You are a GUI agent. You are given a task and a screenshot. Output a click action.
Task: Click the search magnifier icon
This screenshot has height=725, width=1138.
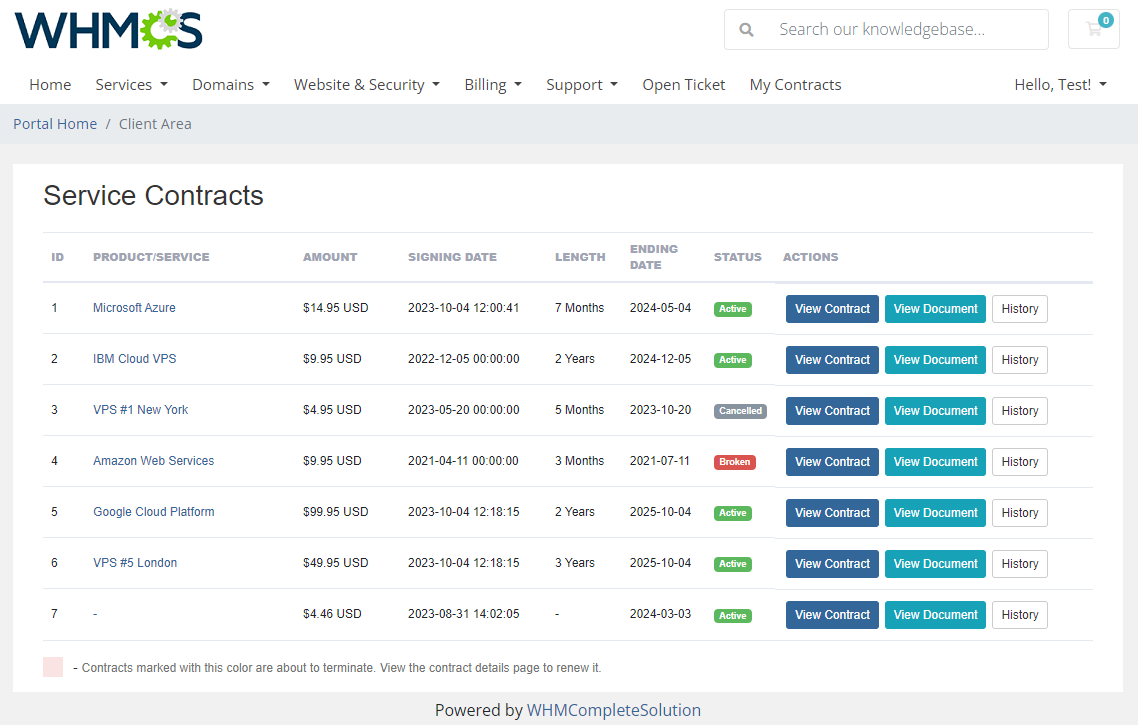pyautogui.click(x=746, y=30)
